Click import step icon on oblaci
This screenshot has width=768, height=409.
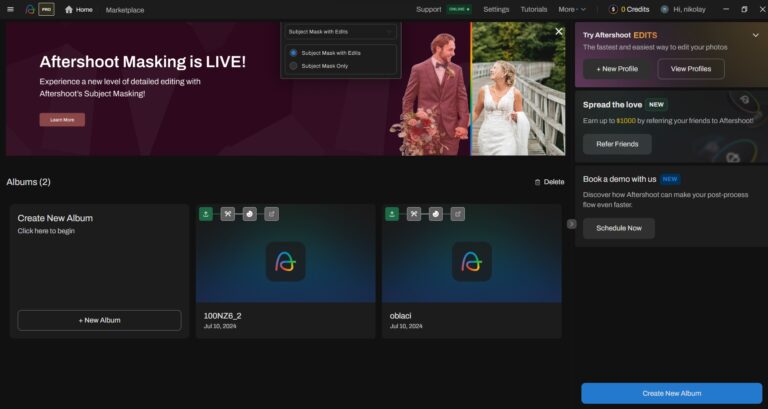[x=392, y=214]
